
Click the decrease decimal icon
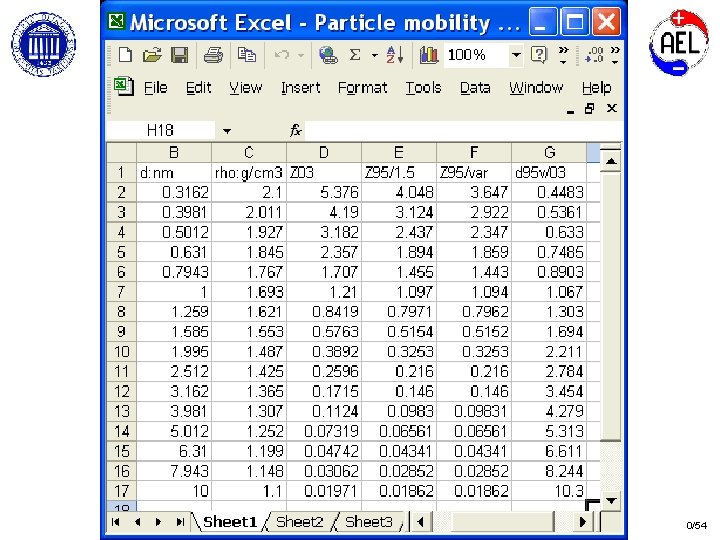[x=594, y=55]
